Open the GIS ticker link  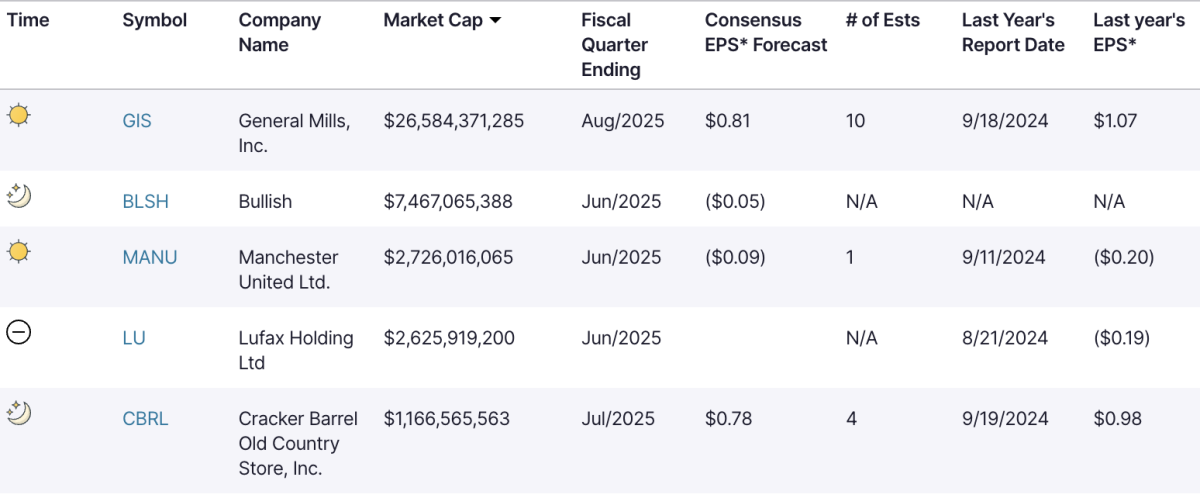pos(137,121)
